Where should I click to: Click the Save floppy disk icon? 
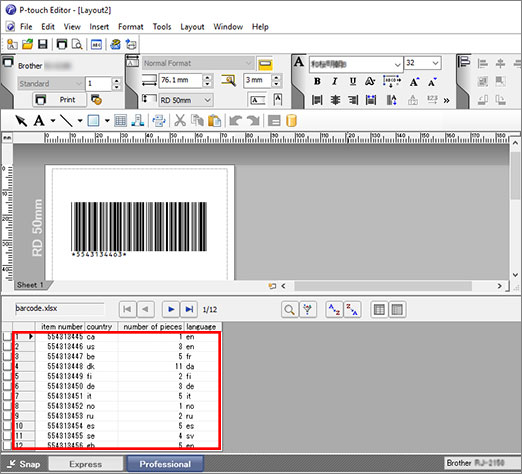tap(43, 44)
